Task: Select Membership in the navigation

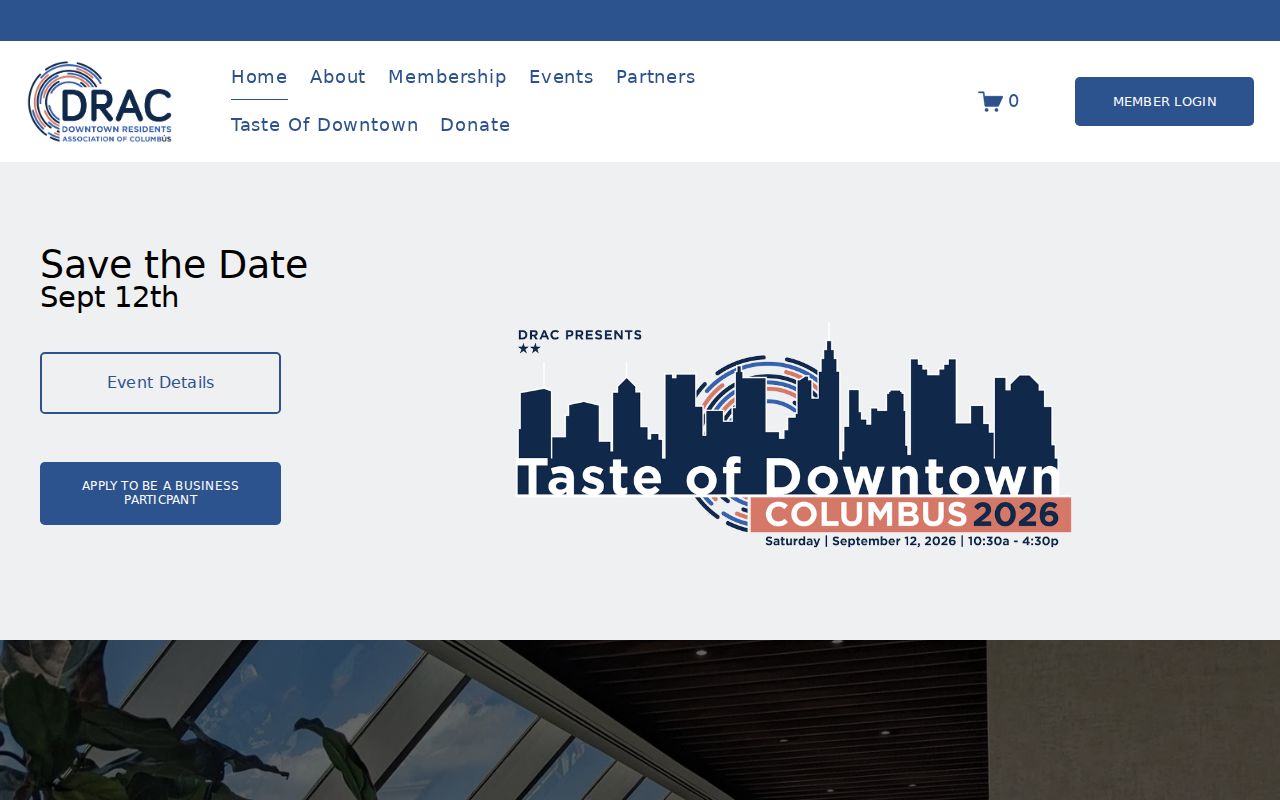Action: (447, 77)
